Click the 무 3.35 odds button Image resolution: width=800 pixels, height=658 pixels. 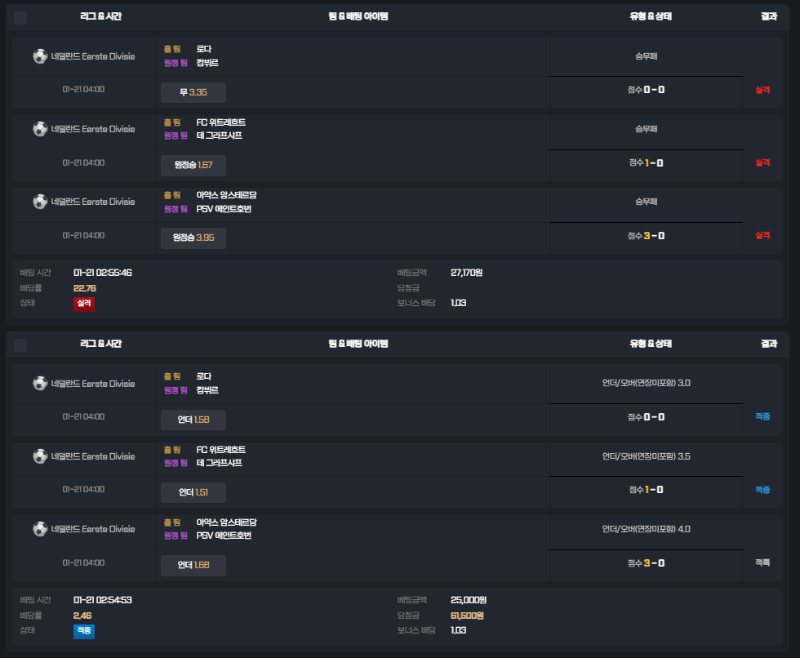point(193,92)
